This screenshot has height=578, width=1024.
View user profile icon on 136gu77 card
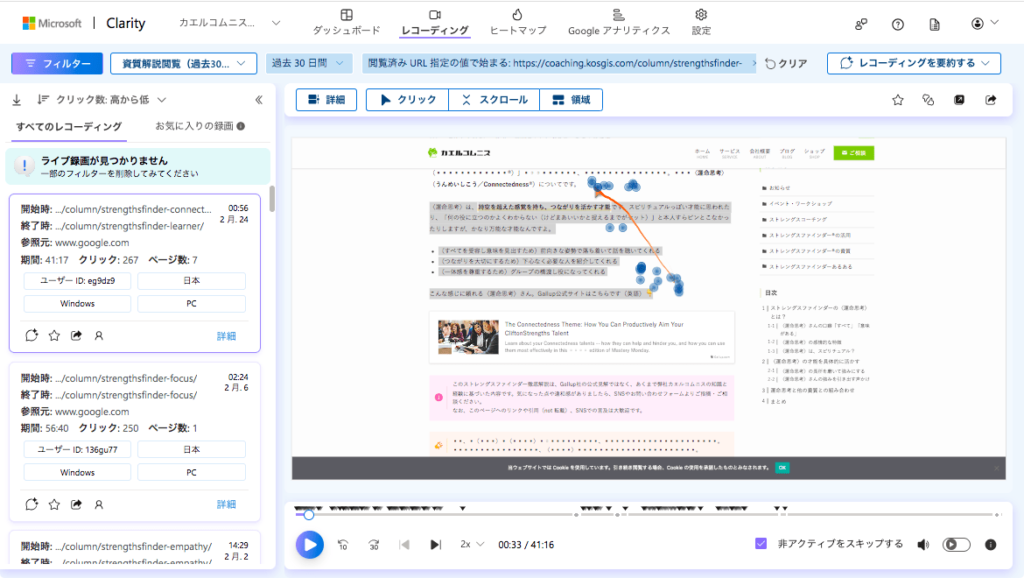point(99,504)
